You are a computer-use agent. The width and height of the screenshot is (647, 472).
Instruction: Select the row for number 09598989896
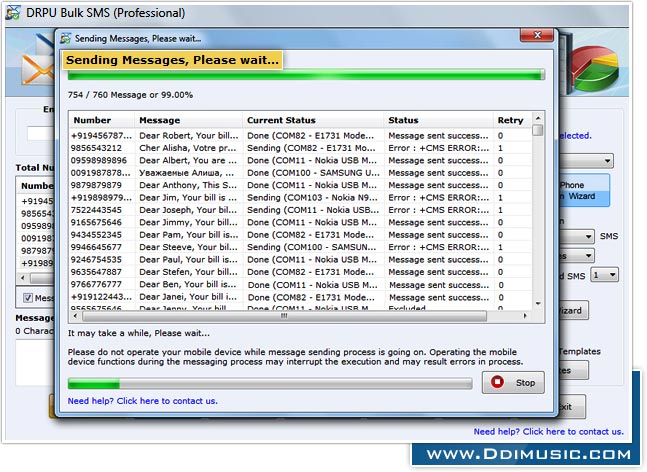[300, 160]
